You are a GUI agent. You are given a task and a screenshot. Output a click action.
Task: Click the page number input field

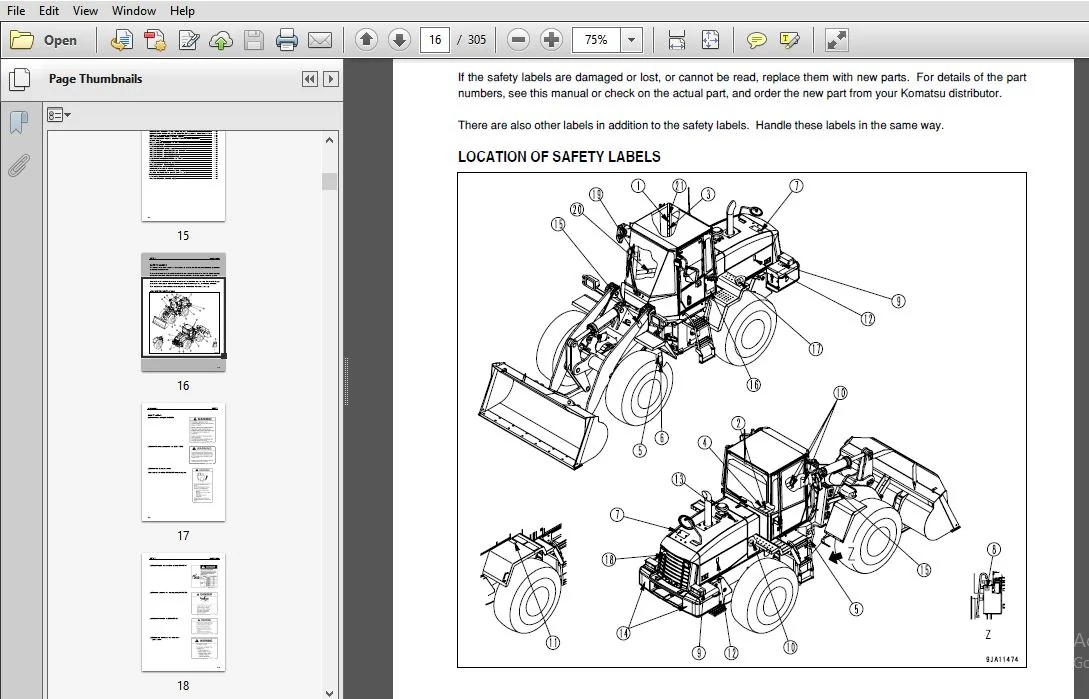[435, 40]
